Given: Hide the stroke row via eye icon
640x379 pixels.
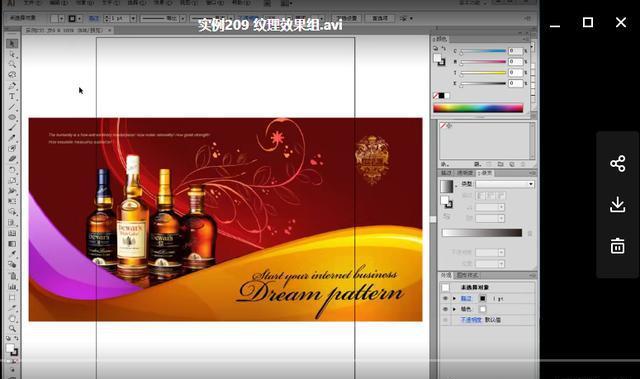Looking at the screenshot, I should (x=445, y=299).
